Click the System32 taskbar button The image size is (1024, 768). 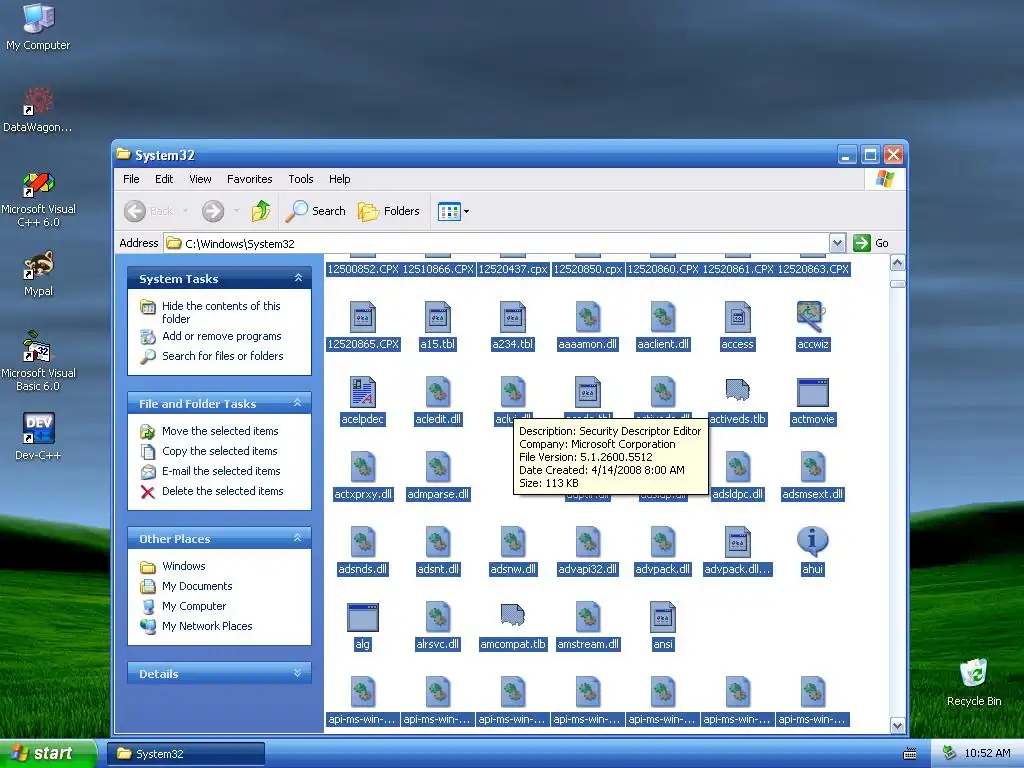[185, 754]
